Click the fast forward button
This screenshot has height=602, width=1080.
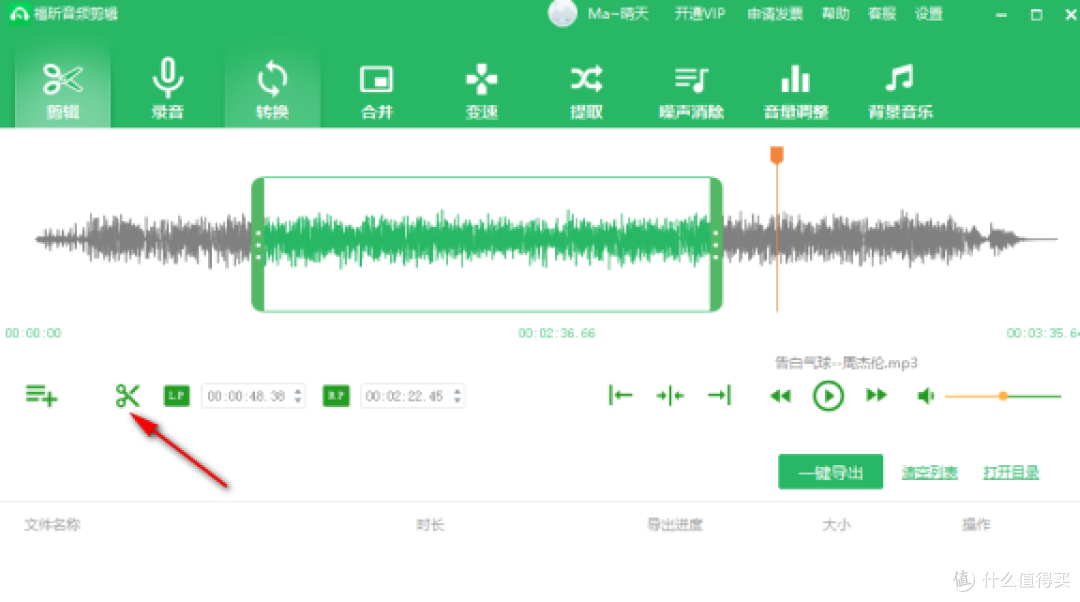coord(876,395)
